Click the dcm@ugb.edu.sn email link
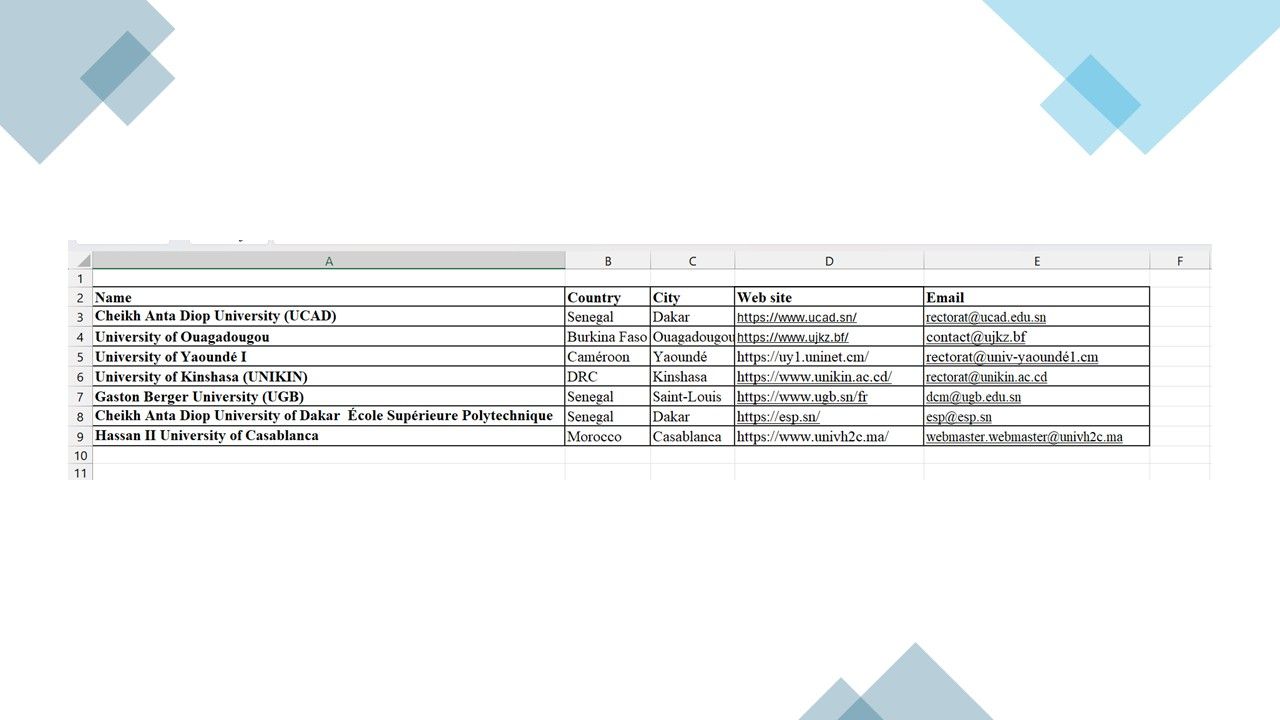The height and width of the screenshot is (720, 1280). [973, 398]
